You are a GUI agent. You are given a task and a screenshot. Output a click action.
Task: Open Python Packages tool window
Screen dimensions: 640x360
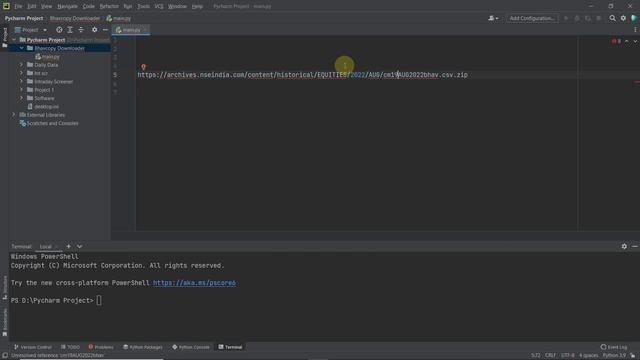coord(143,347)
